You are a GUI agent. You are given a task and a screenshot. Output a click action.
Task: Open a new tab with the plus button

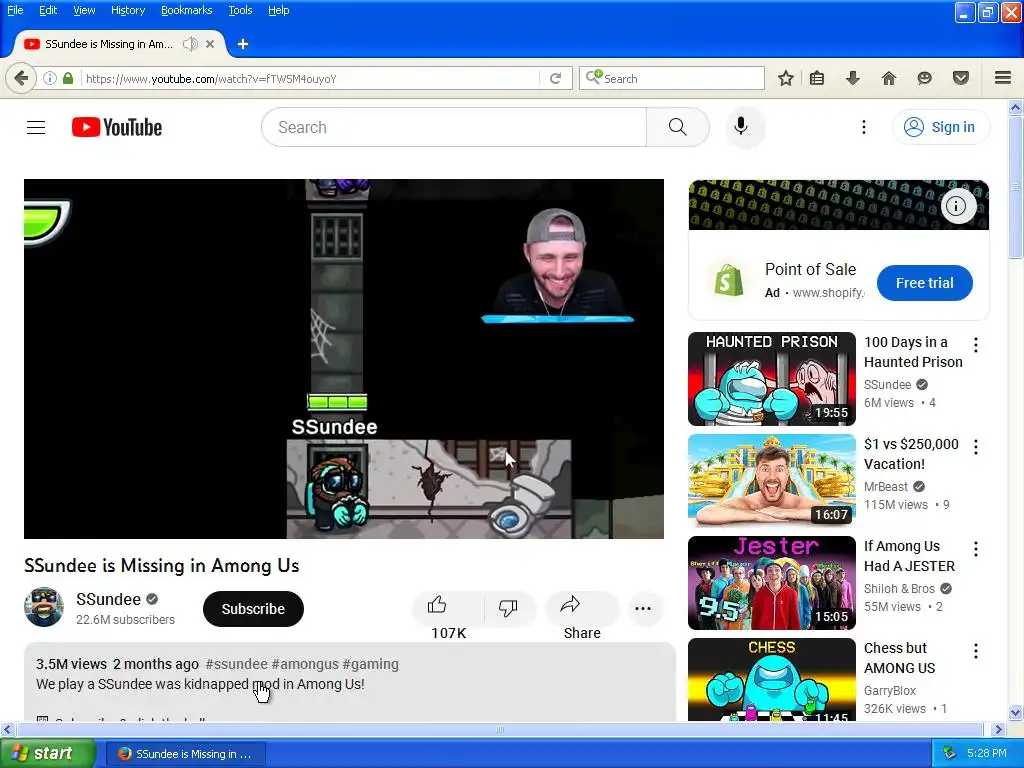point(243,44)
